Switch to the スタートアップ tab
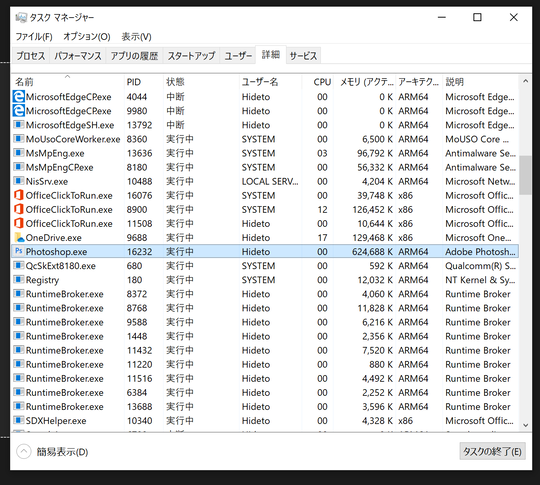The image size is (540, 485). (x=191, y=56)
